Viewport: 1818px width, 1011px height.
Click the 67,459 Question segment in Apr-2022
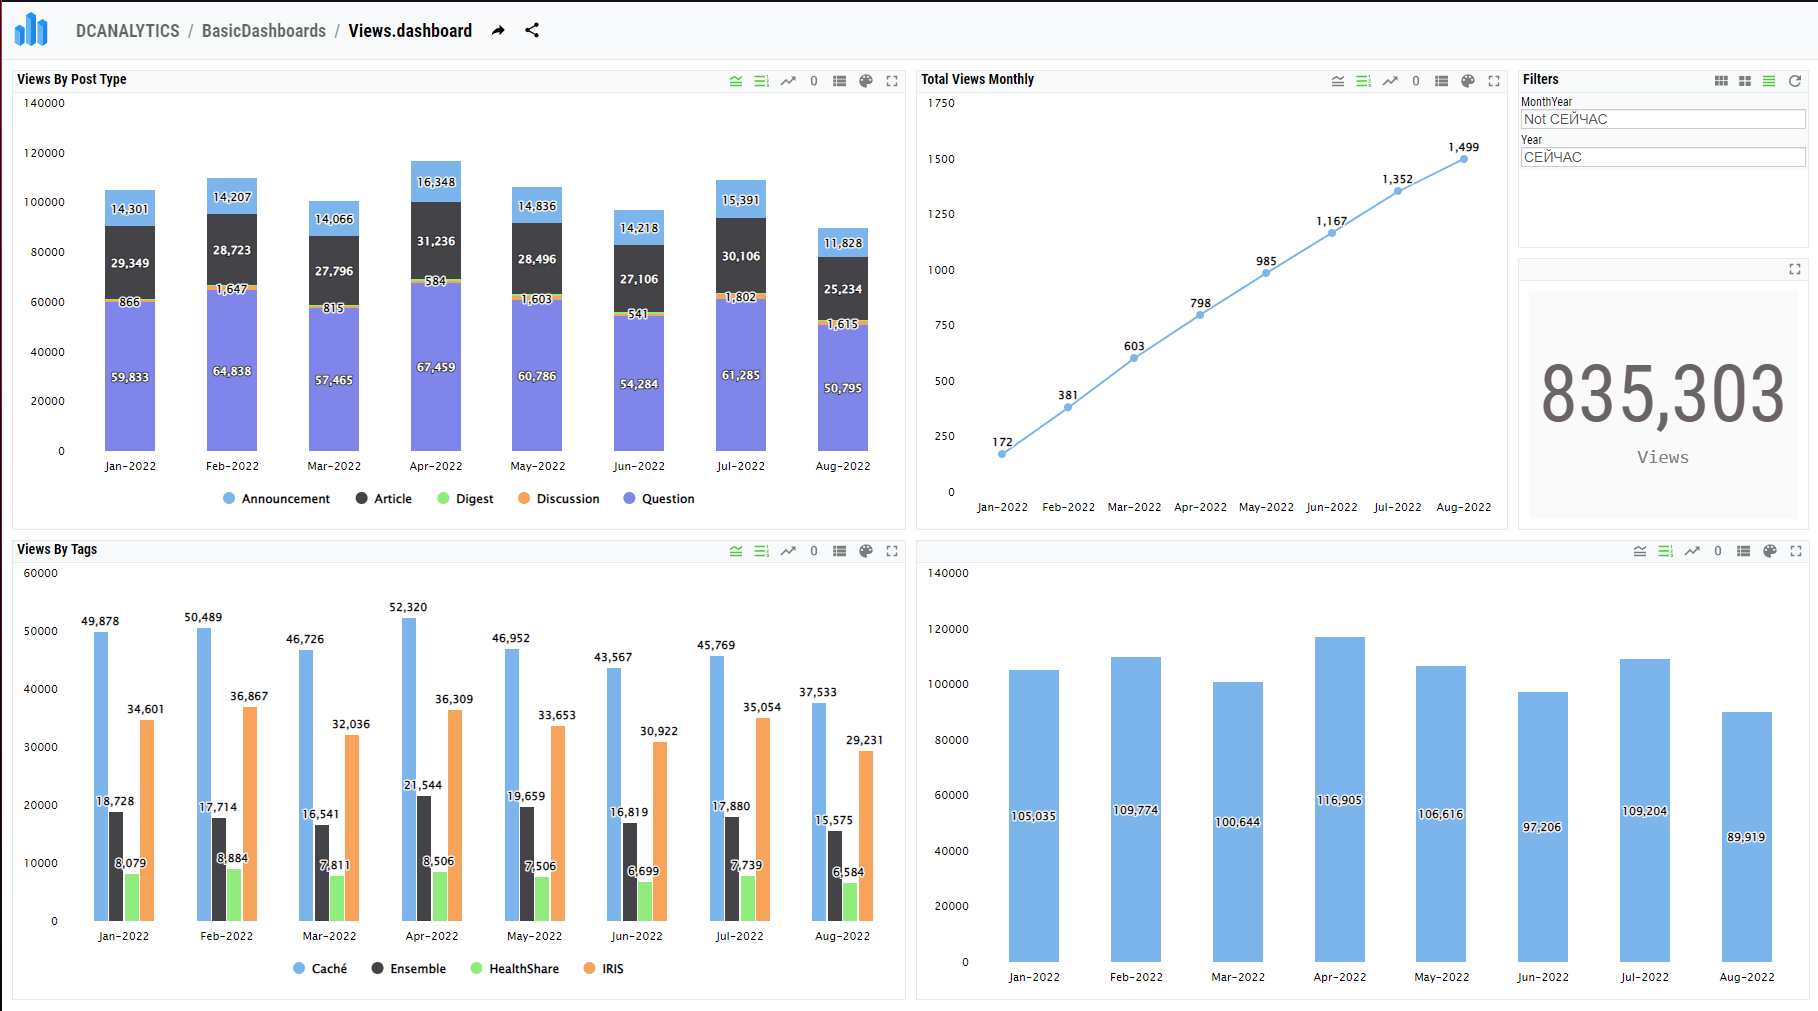tap(436, 367)
